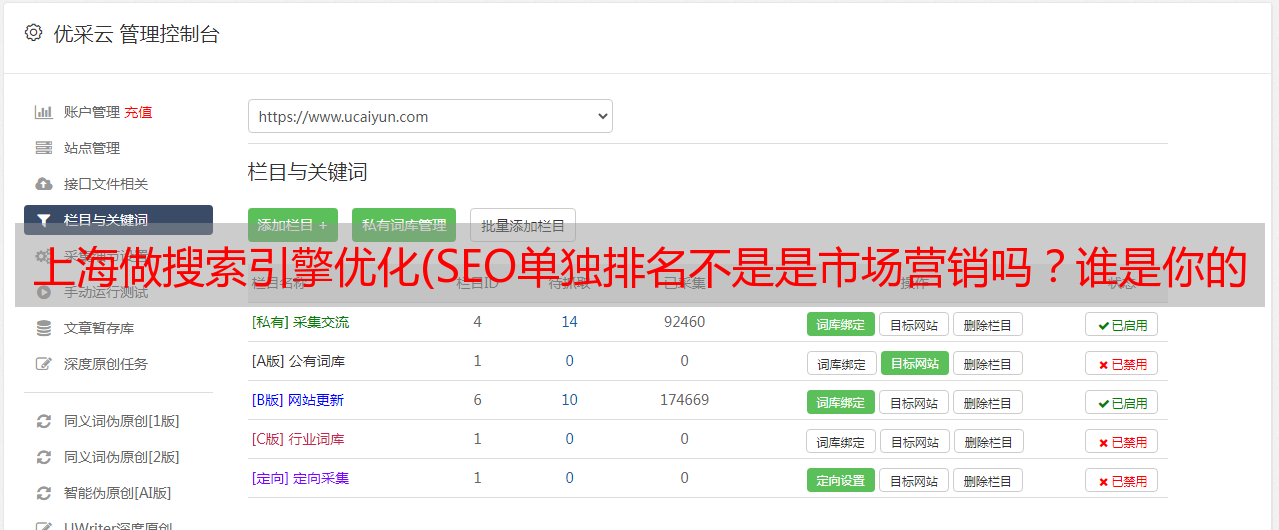Click 词库绑定 in the 公有词库 row

841,363
